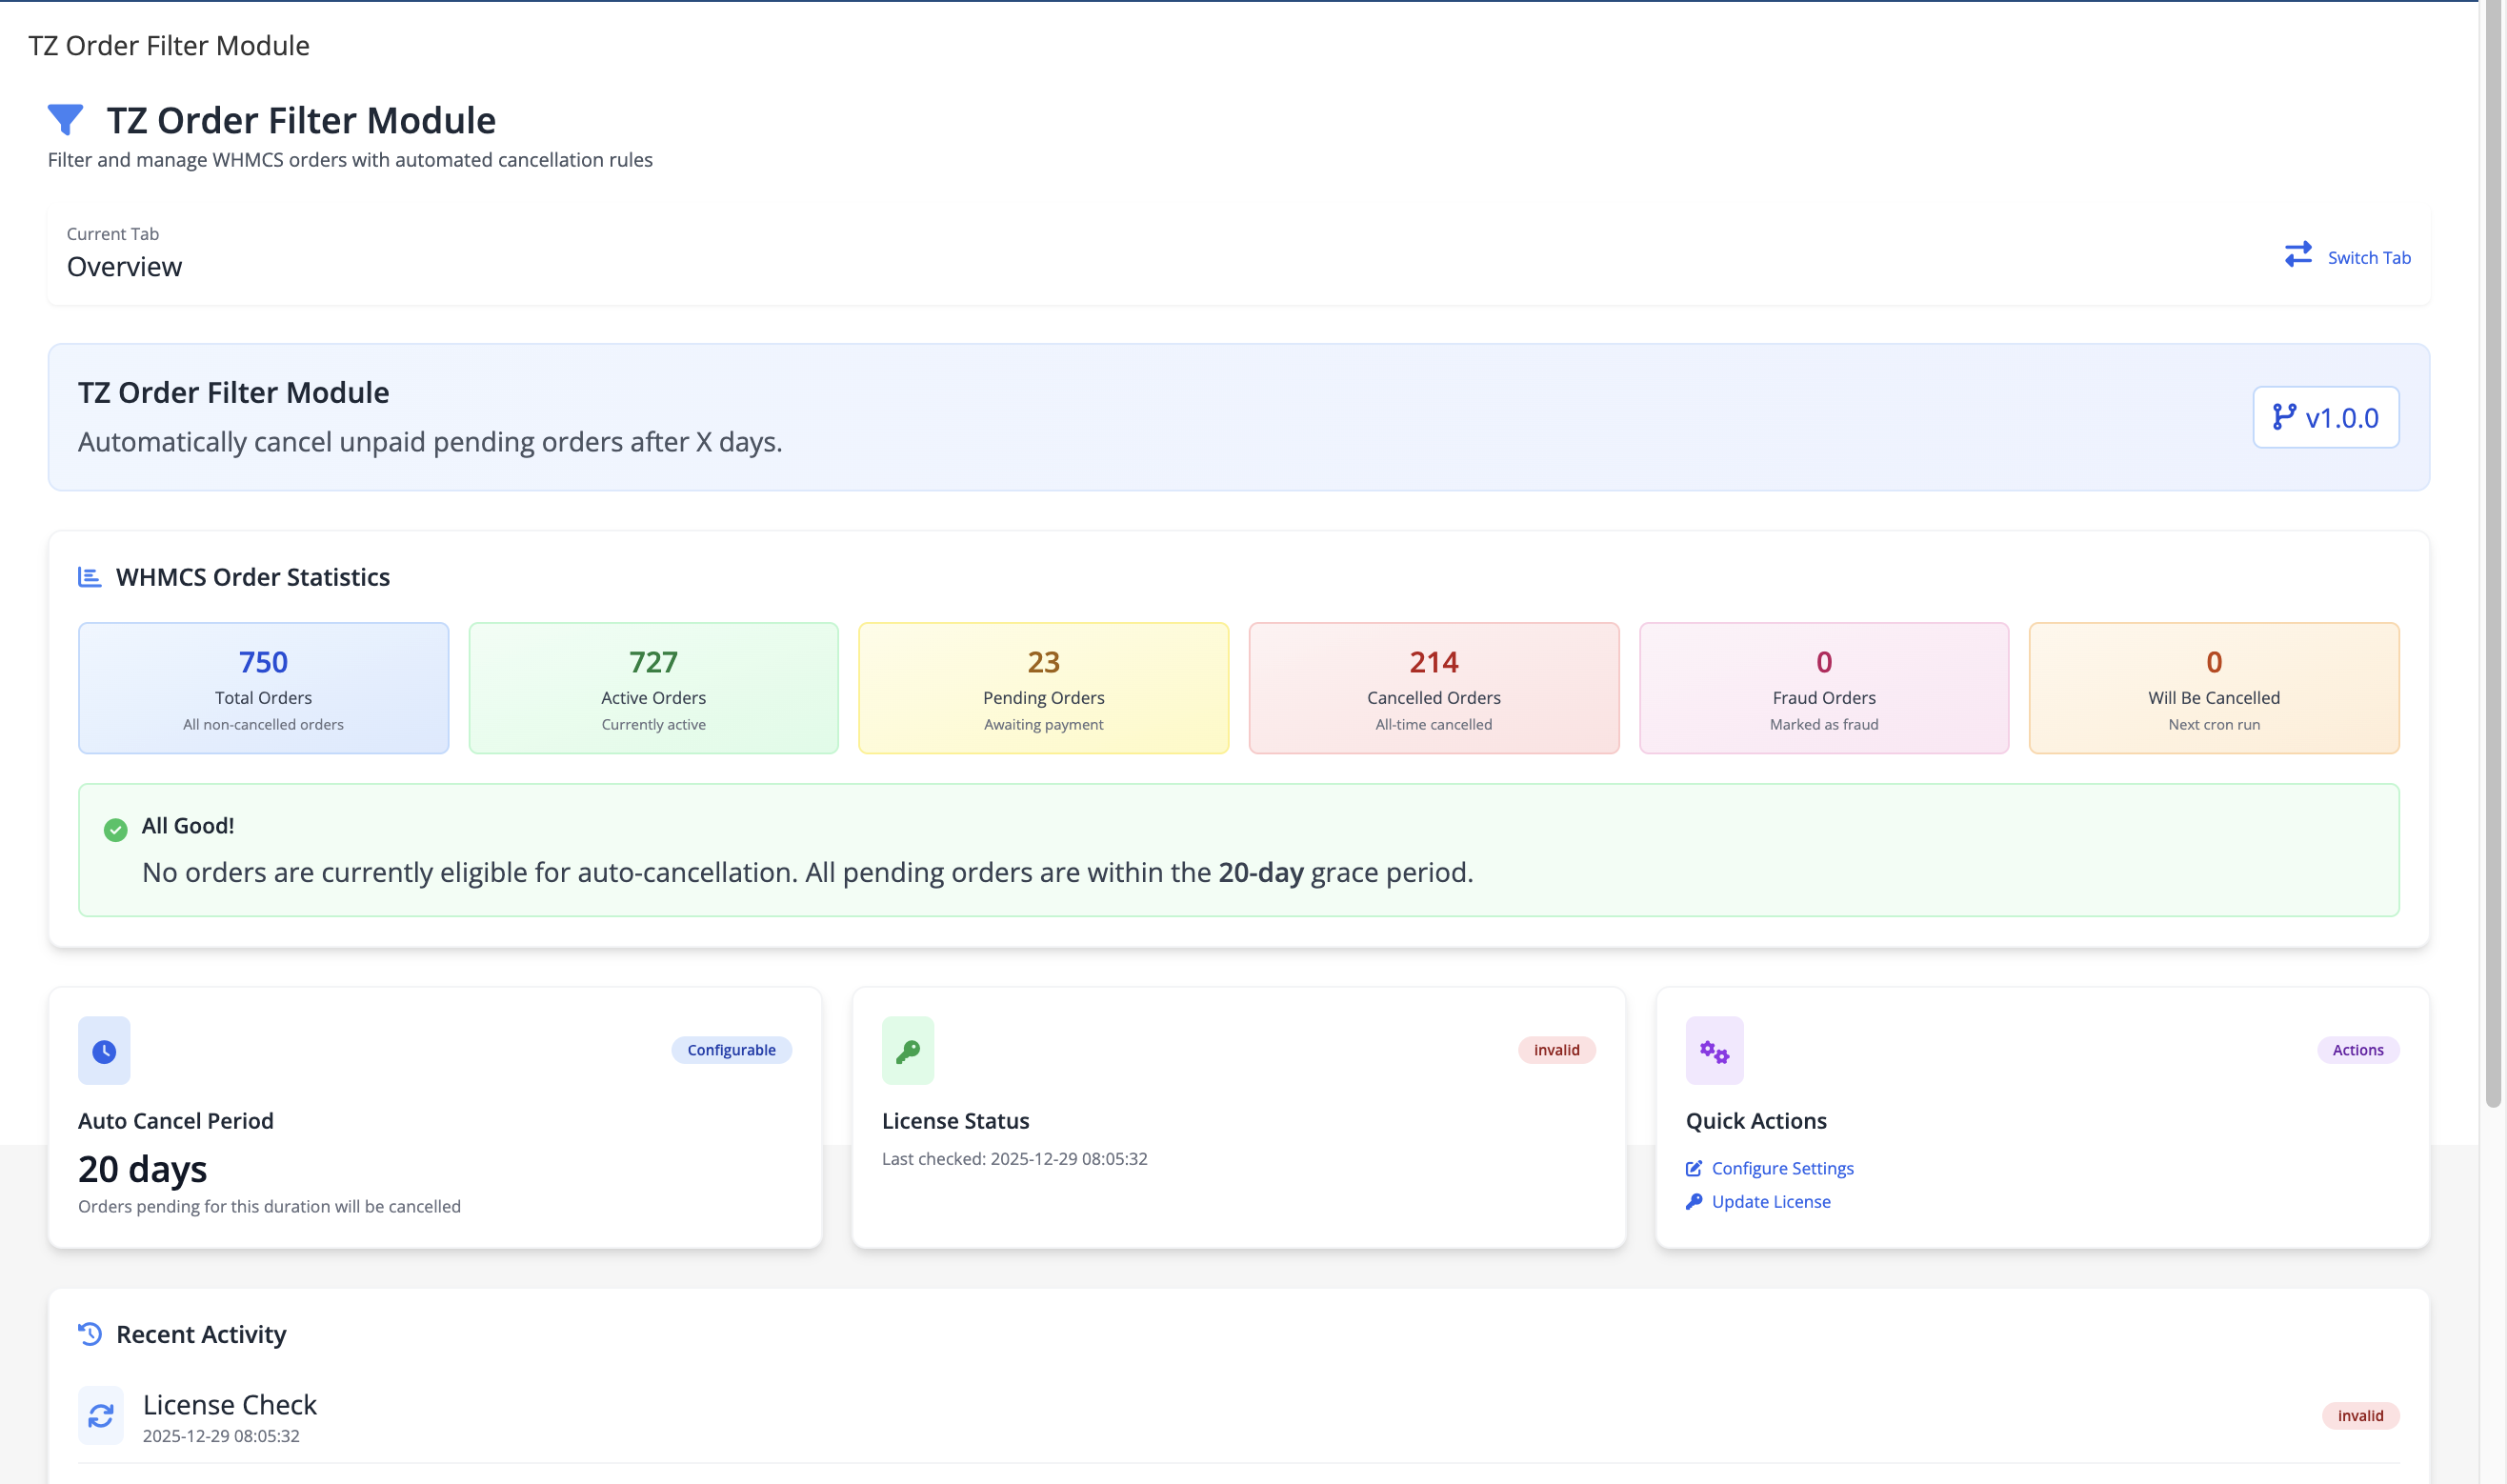The height and width of the screenshot is (1484, 2507).
Task: Click the Update License link
Action: click(1769, 1201)
